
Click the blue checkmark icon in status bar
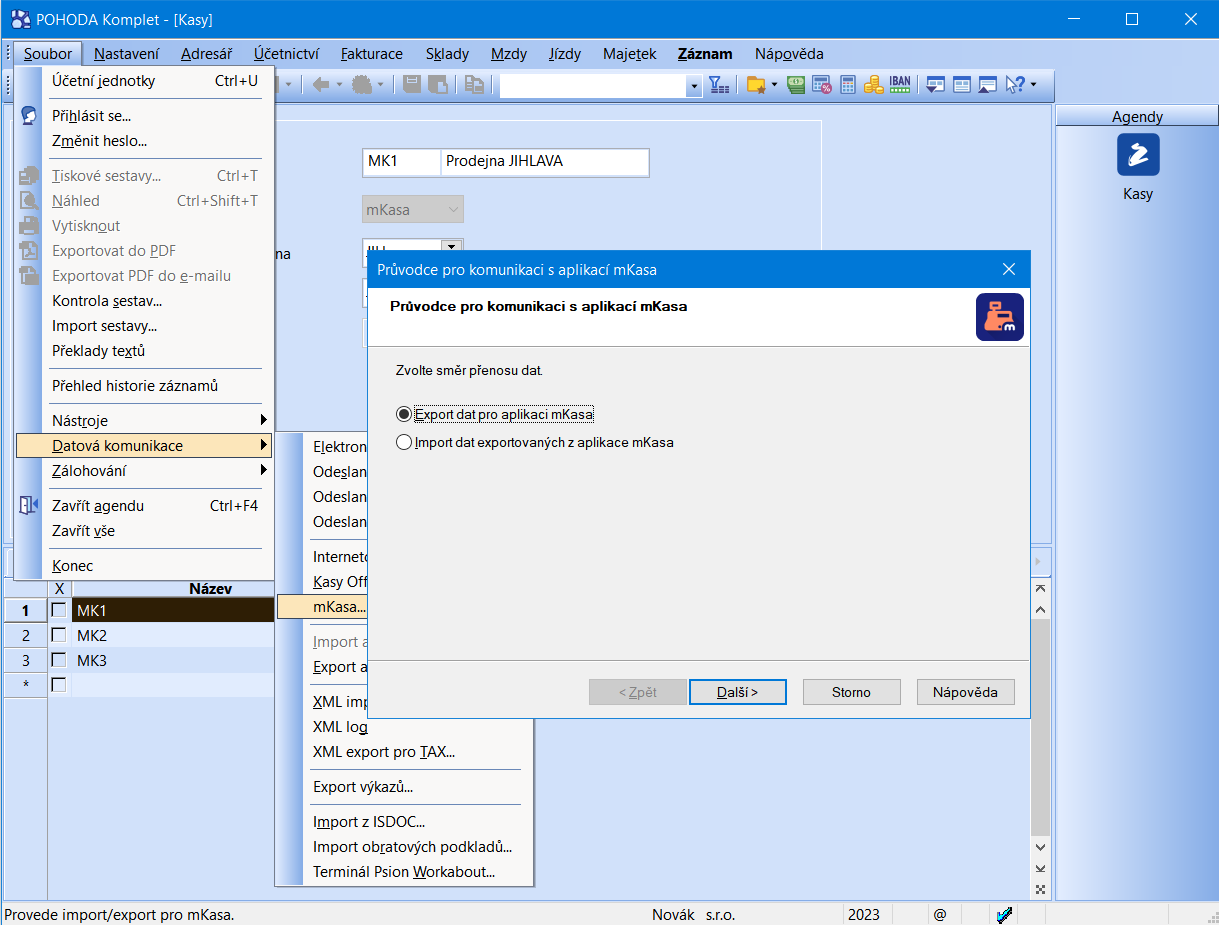point(1005,914)
